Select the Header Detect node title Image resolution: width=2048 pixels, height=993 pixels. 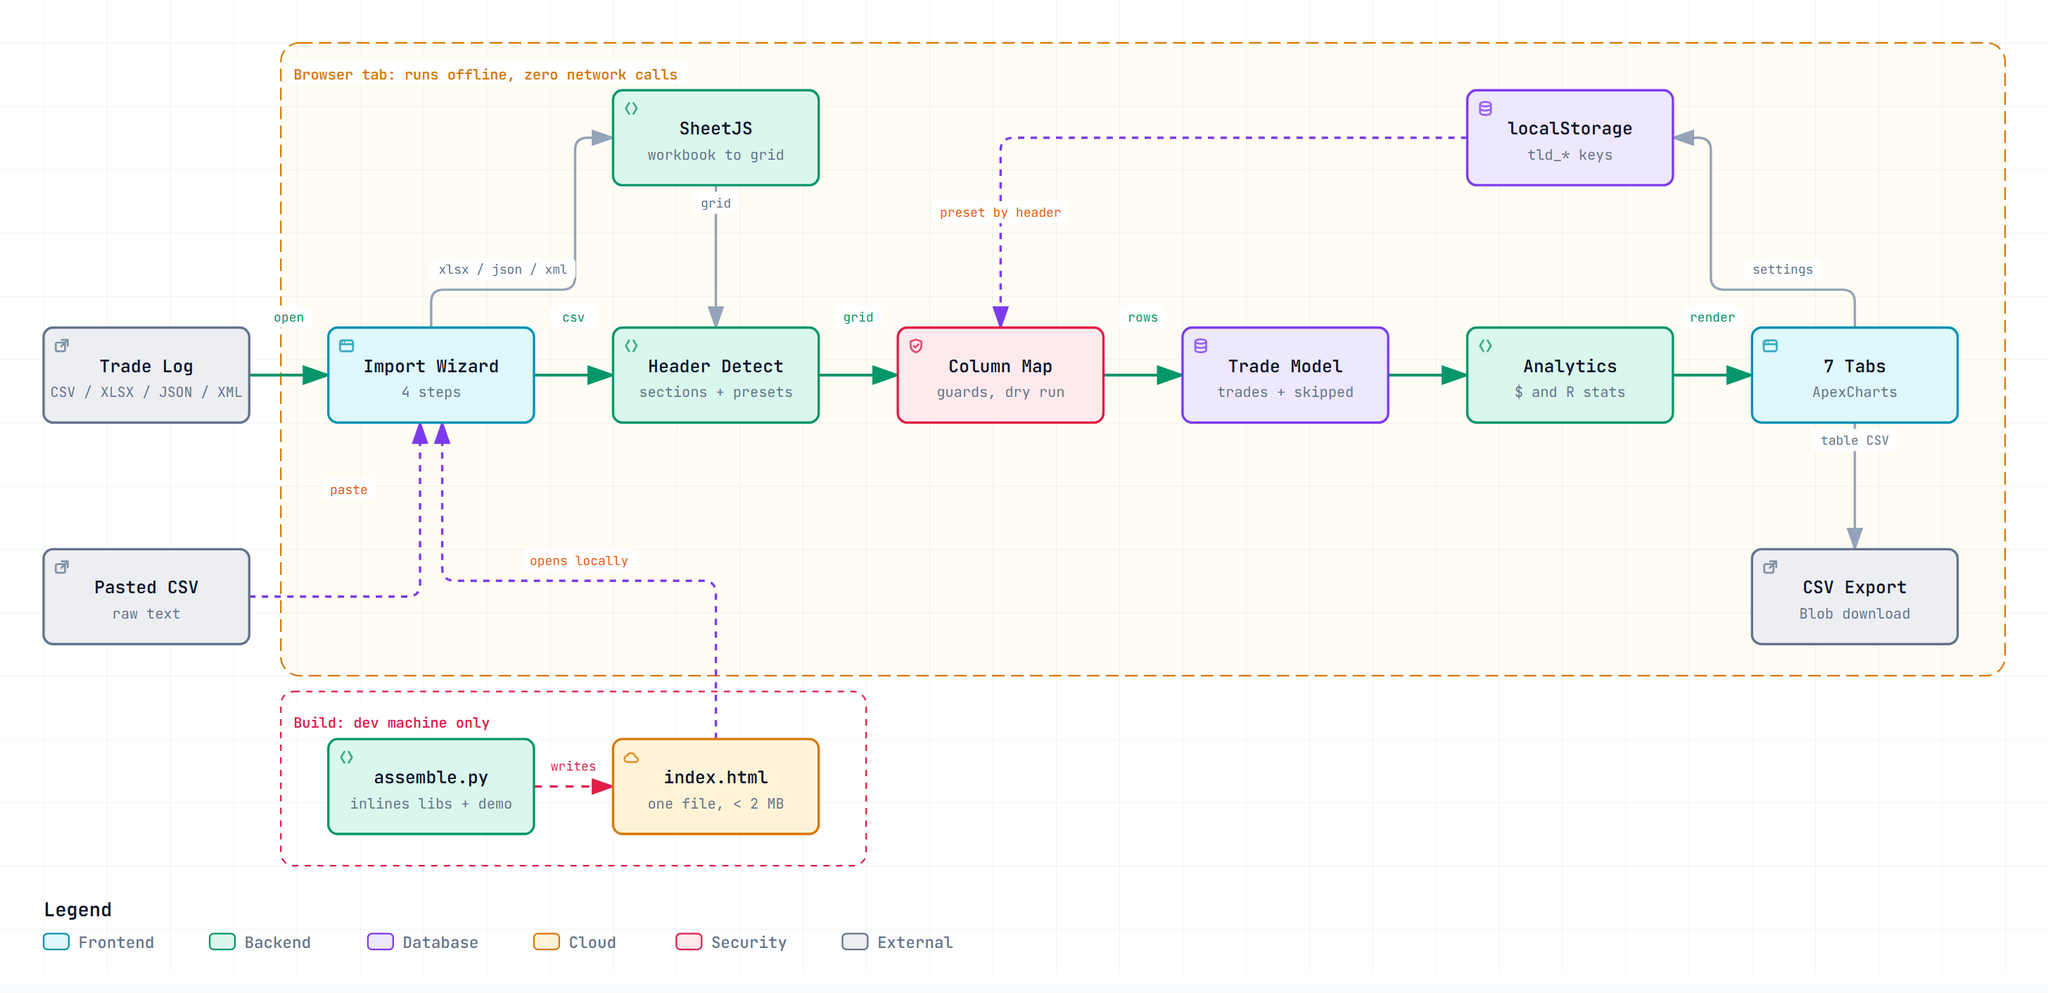pos(716,367)
